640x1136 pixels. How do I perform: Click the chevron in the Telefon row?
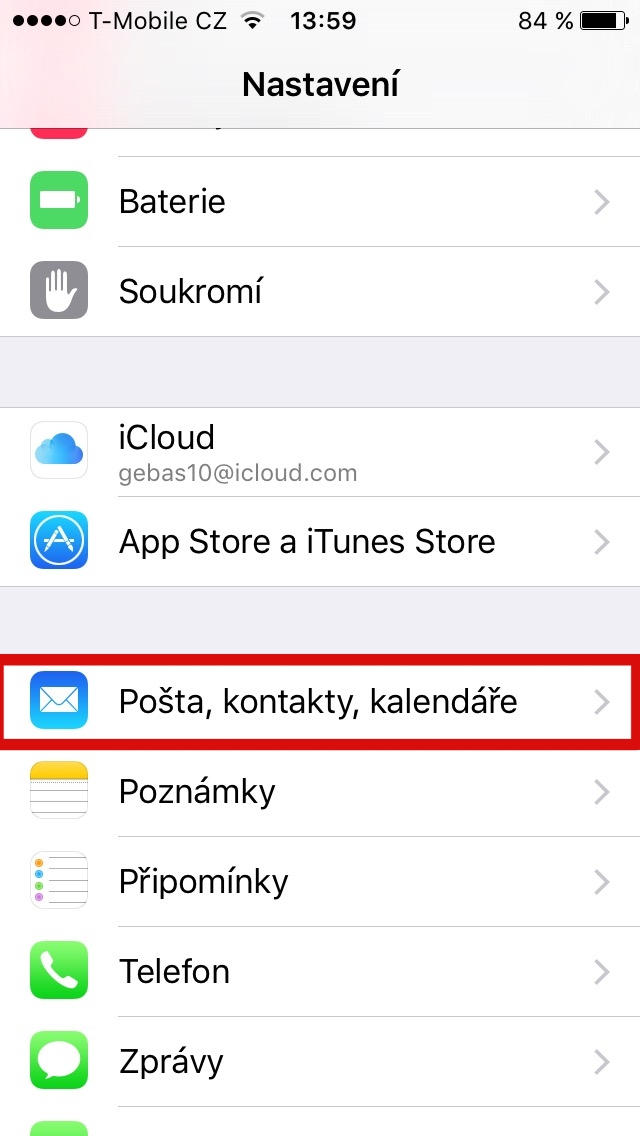tap(602, 972)
